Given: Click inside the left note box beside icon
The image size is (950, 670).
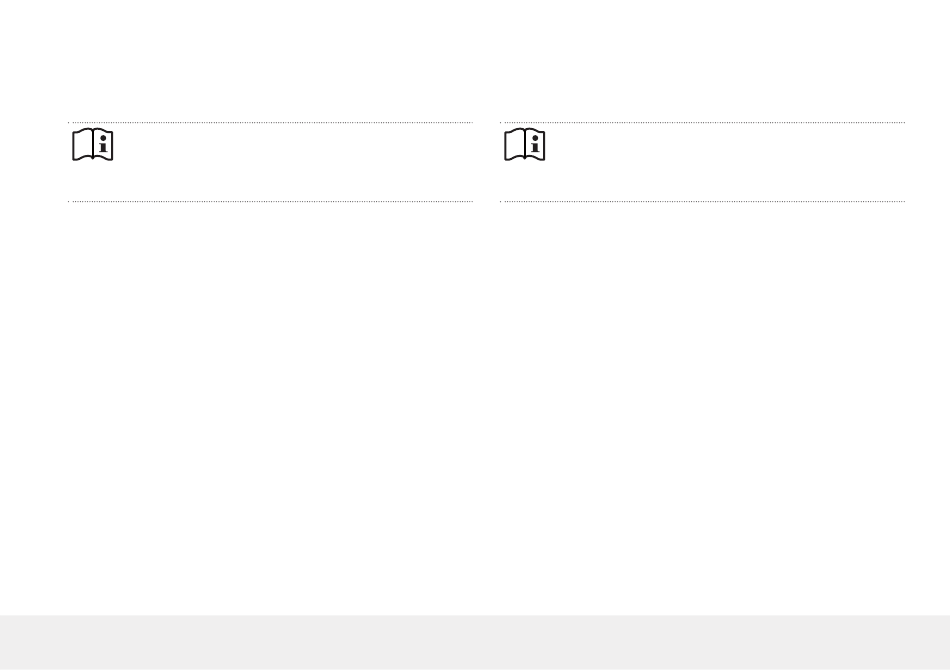Looking at the screenshot, I should point(294,162).
